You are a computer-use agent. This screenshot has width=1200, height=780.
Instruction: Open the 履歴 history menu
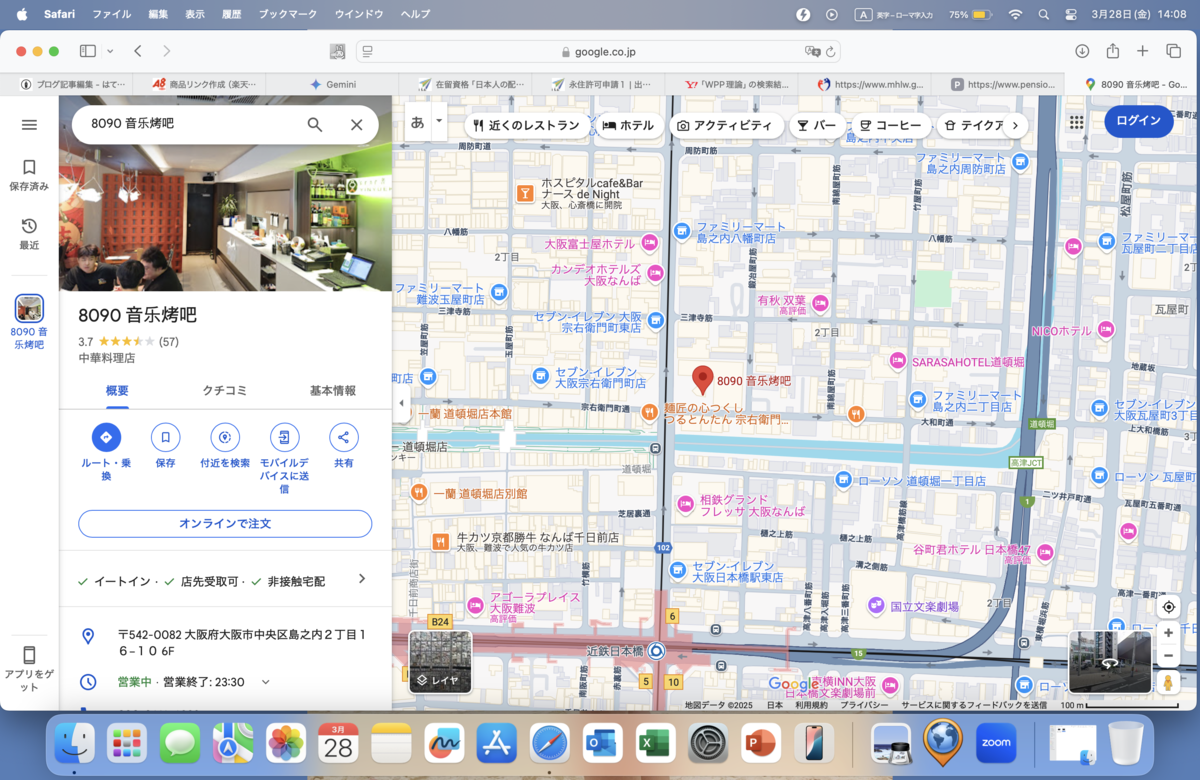pyautogui.click(x=231, y=14)
